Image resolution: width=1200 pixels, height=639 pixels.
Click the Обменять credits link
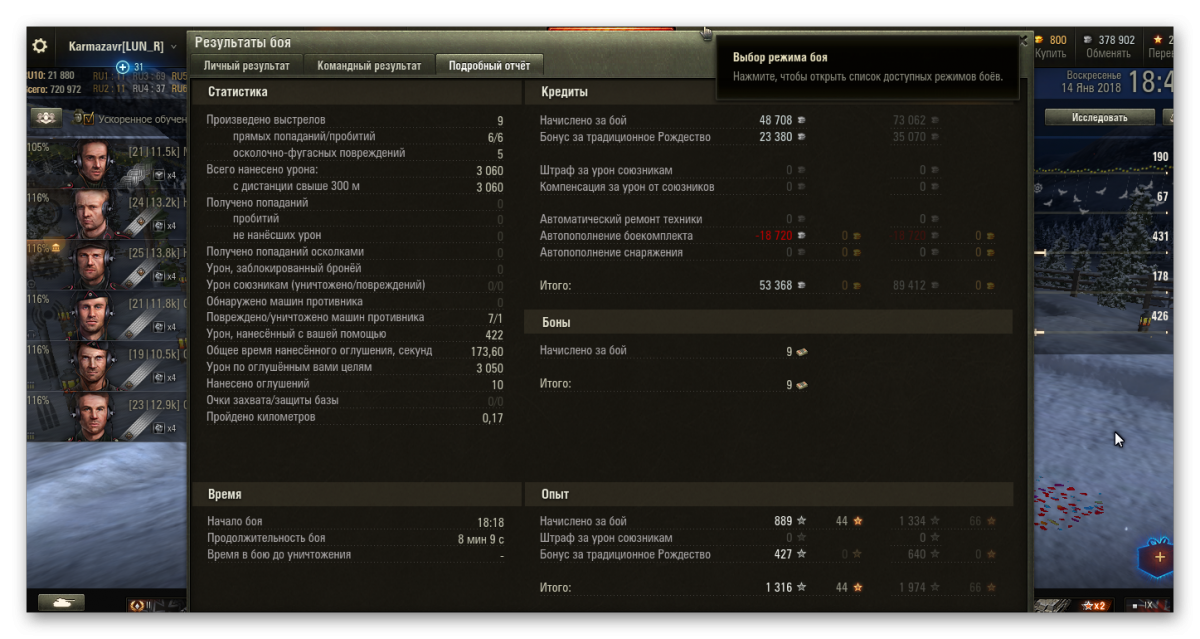click(x=1108, y=54)
